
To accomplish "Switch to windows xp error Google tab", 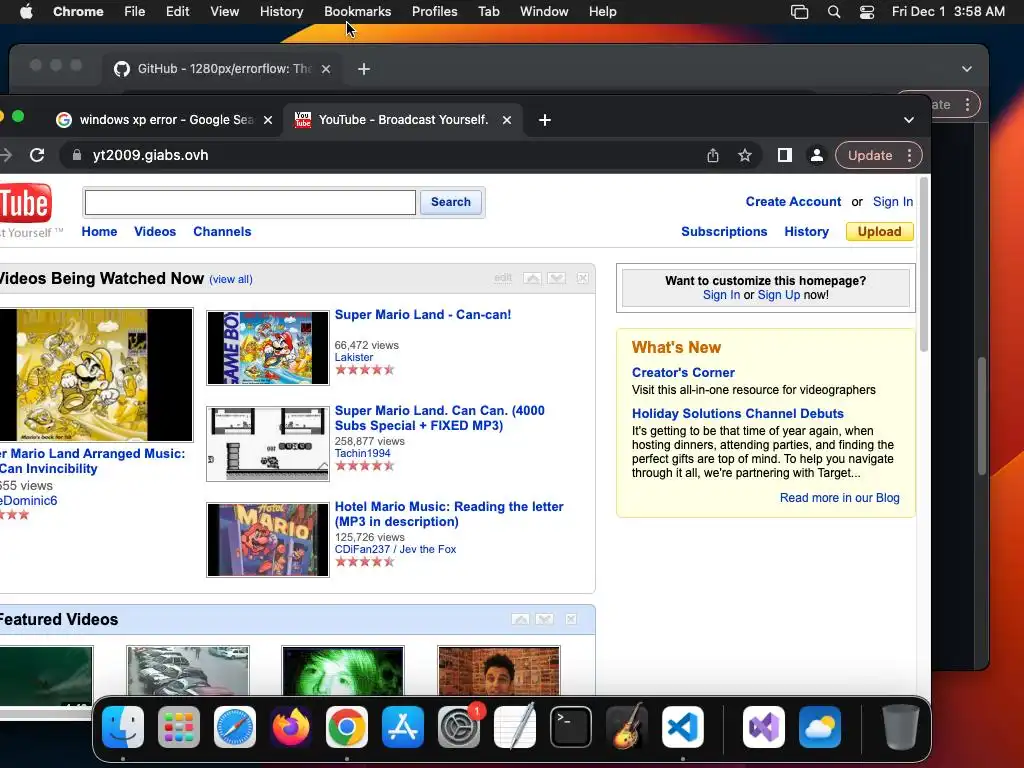I will pos(163,120).
